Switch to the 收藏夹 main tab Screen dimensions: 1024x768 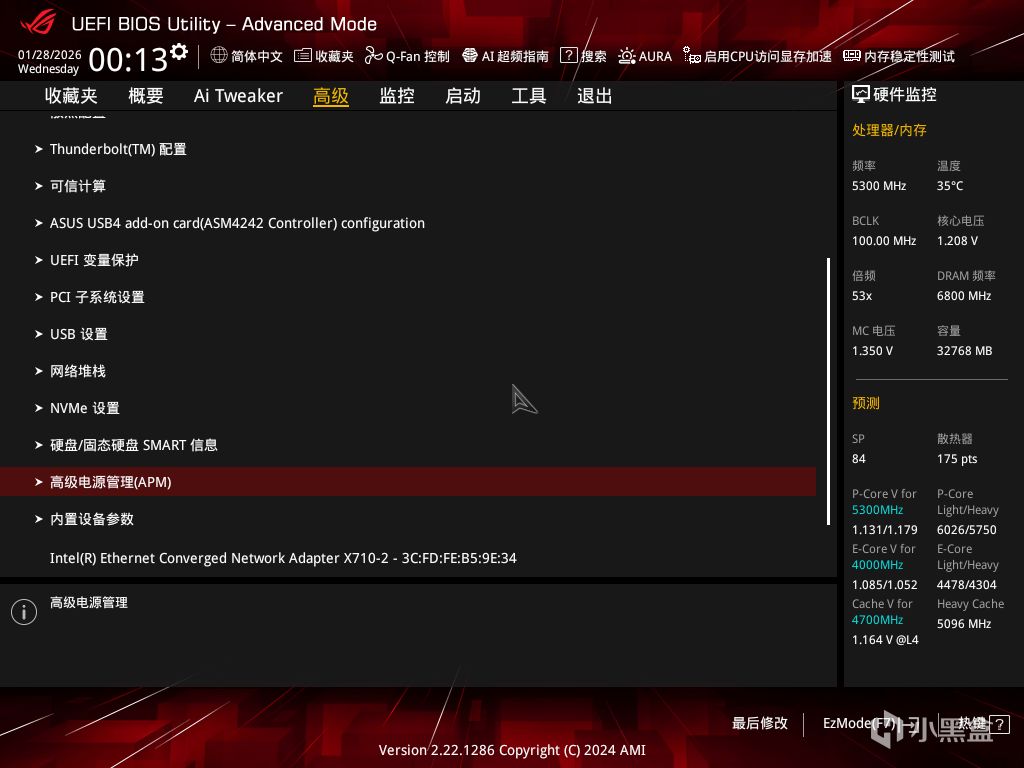point(71,96)
